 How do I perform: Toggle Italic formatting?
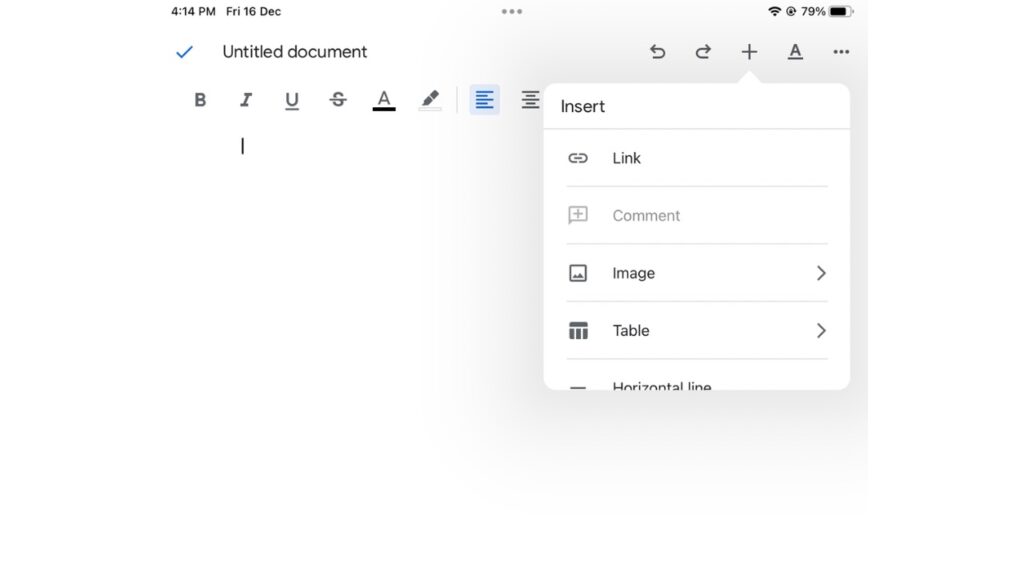point(246,100)
